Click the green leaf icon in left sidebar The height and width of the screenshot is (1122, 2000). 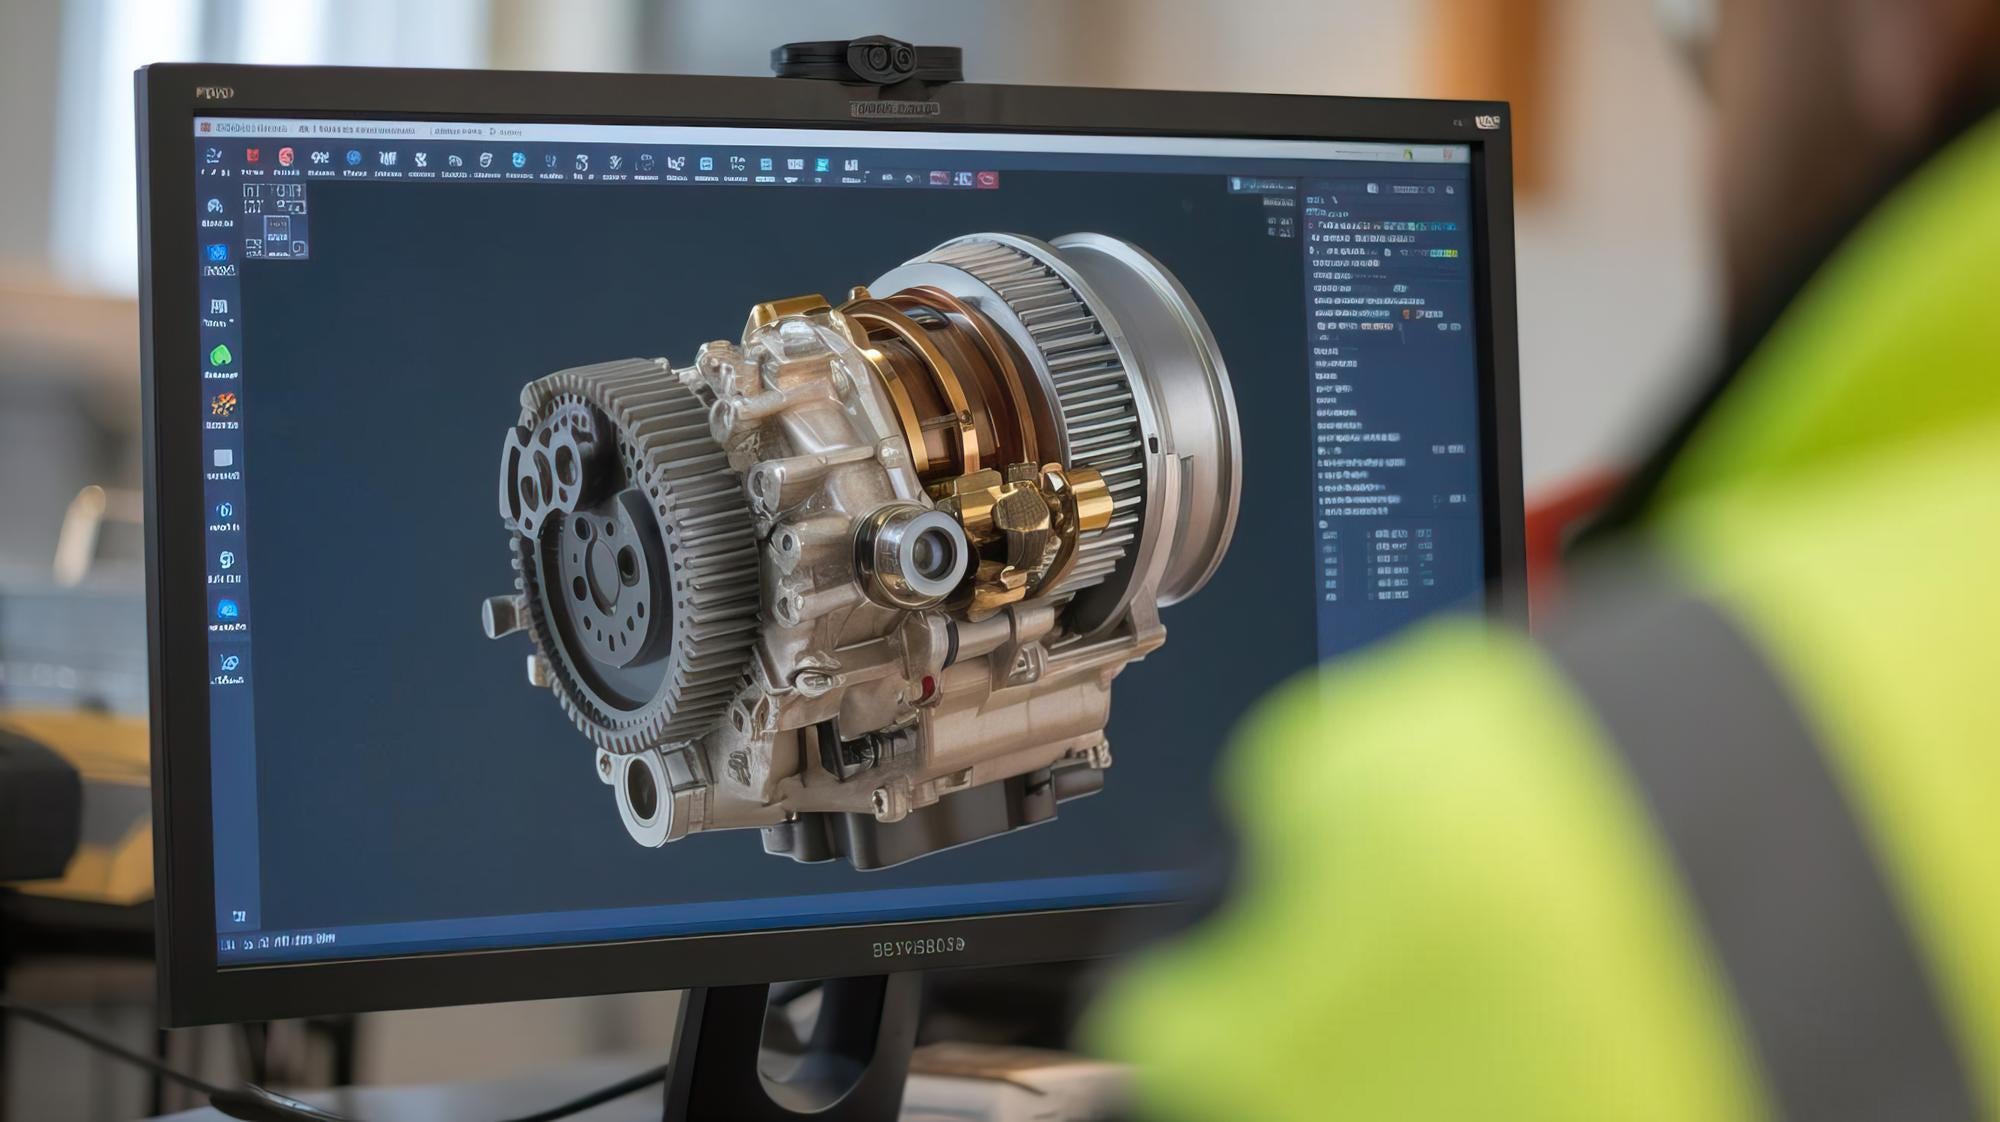tap(221, 356)
